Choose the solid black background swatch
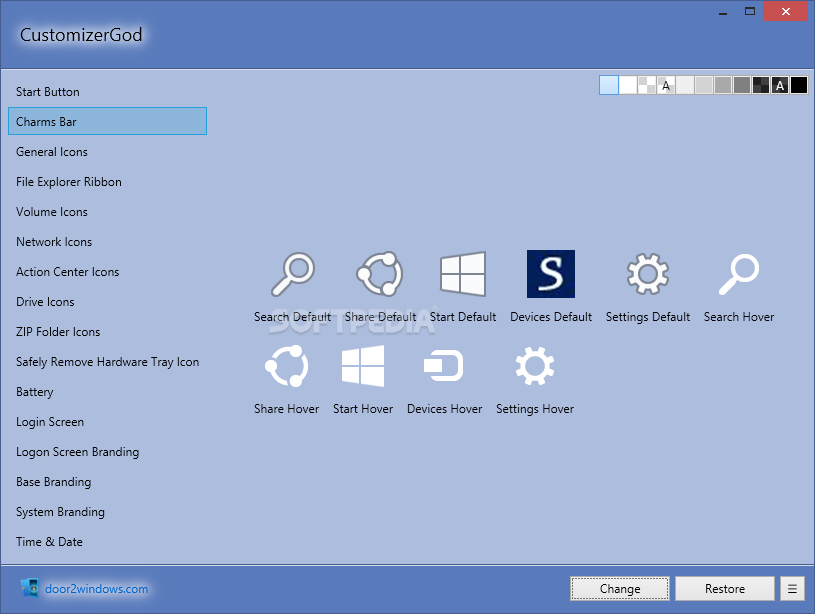The width and height of the screenshot is (815, 614). [x=798, y=85]
